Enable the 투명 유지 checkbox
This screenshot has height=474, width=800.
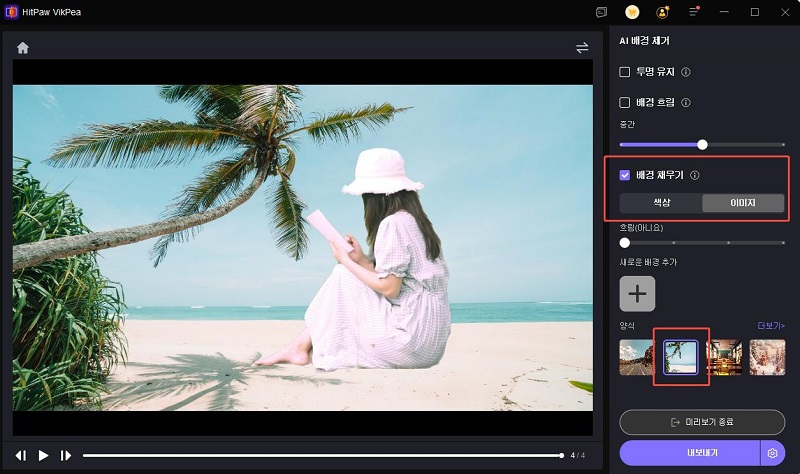coord(625,72)
